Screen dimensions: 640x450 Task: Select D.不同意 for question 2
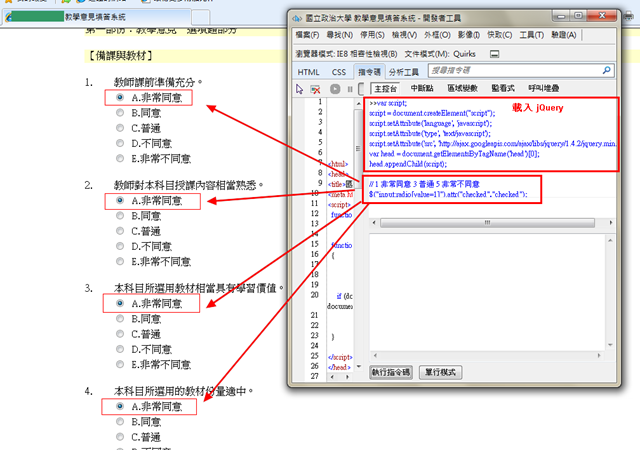click(x=120, y=246)
